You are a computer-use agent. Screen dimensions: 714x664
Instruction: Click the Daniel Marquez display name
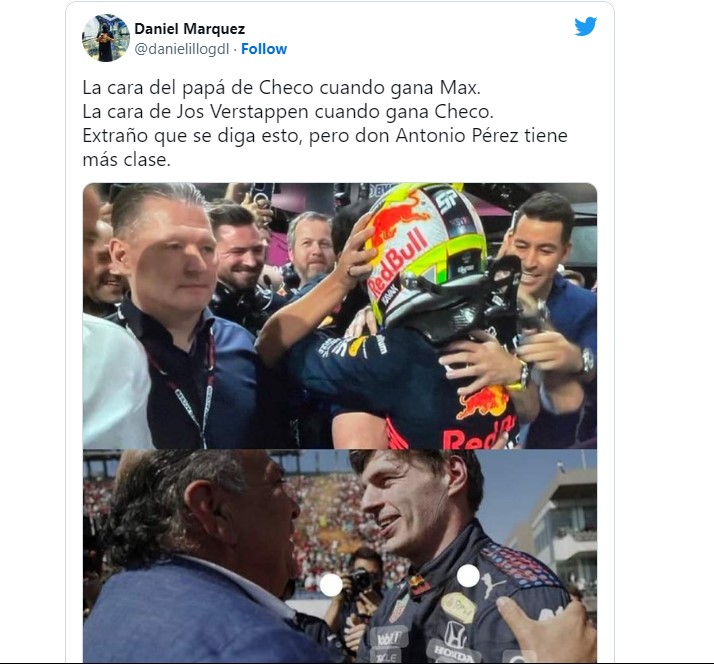(189, 29)
